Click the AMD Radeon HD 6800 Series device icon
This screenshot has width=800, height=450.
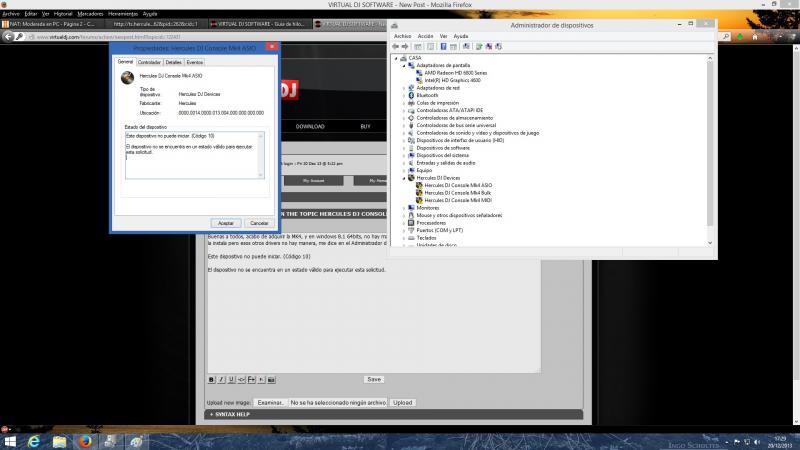pyautogui.click(x=419, y=73)
